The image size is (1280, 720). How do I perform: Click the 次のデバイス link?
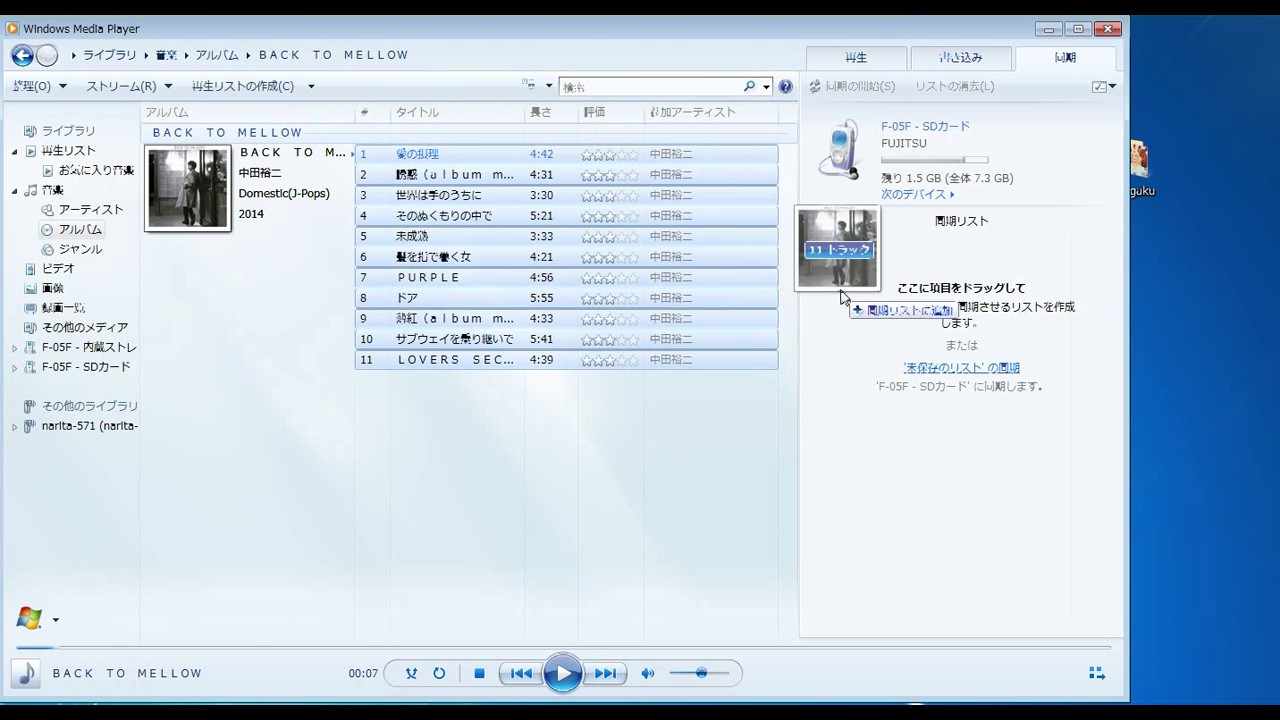(x=917, y=194)
